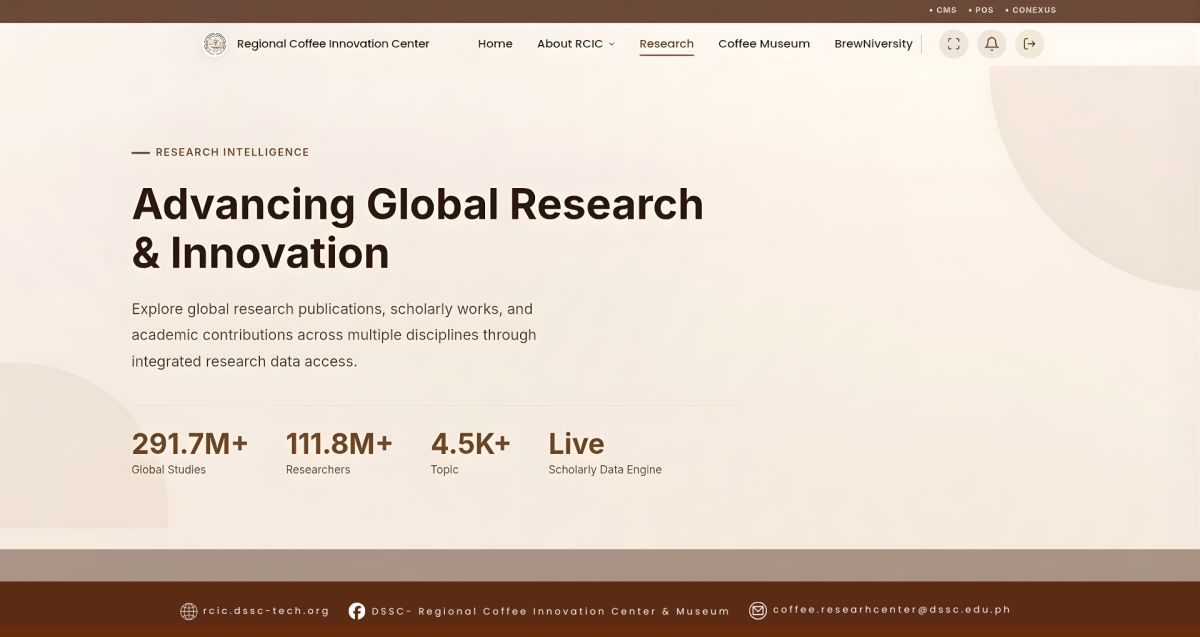This screenshot has width=1200, height=637.
Task: Open the About RCIC dropdown chevron
Action: (611, 44)
